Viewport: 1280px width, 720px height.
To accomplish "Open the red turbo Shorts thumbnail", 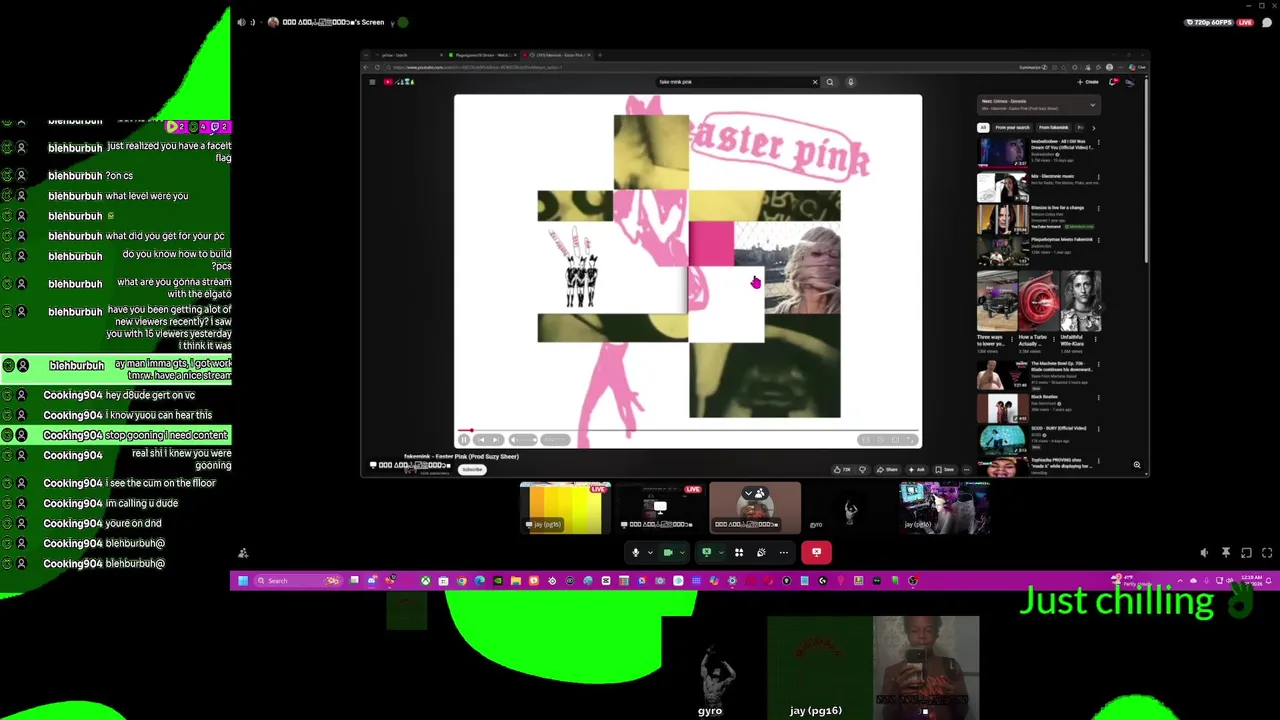I will 1038,300.
